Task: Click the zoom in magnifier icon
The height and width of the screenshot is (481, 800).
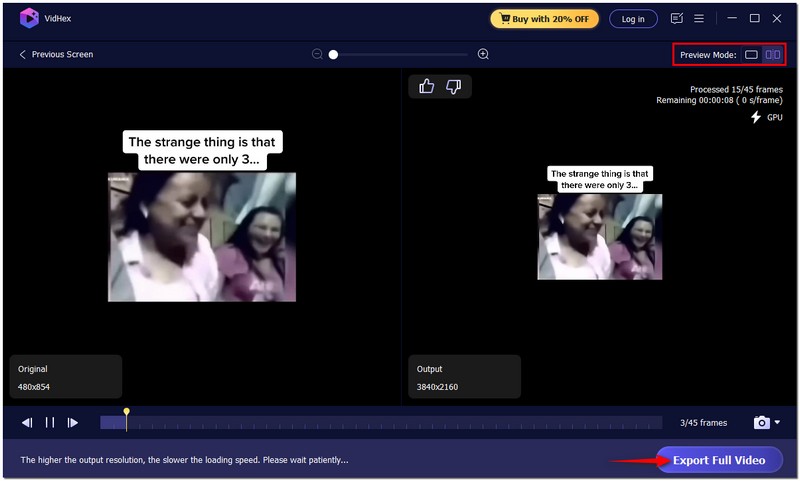Action: click(x=484, y=54)
